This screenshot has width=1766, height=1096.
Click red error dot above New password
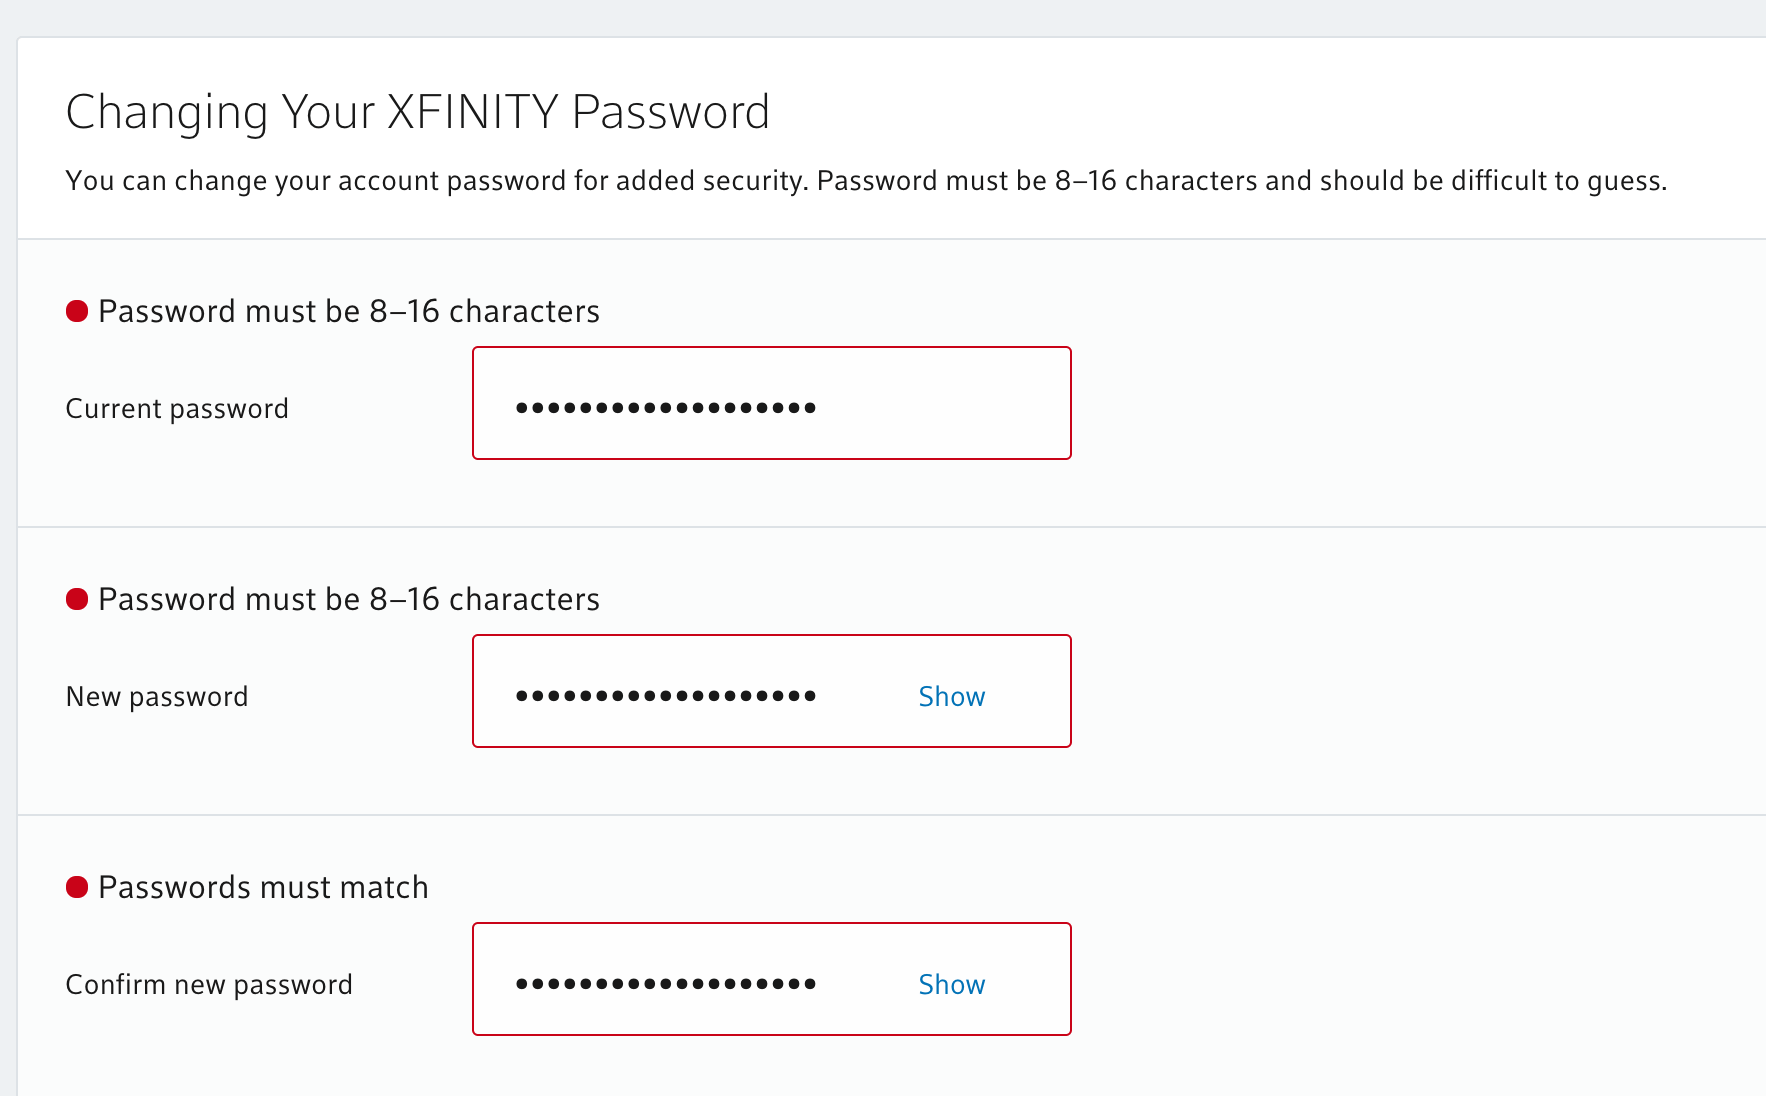pyautogui.click(x=77, y=599)
